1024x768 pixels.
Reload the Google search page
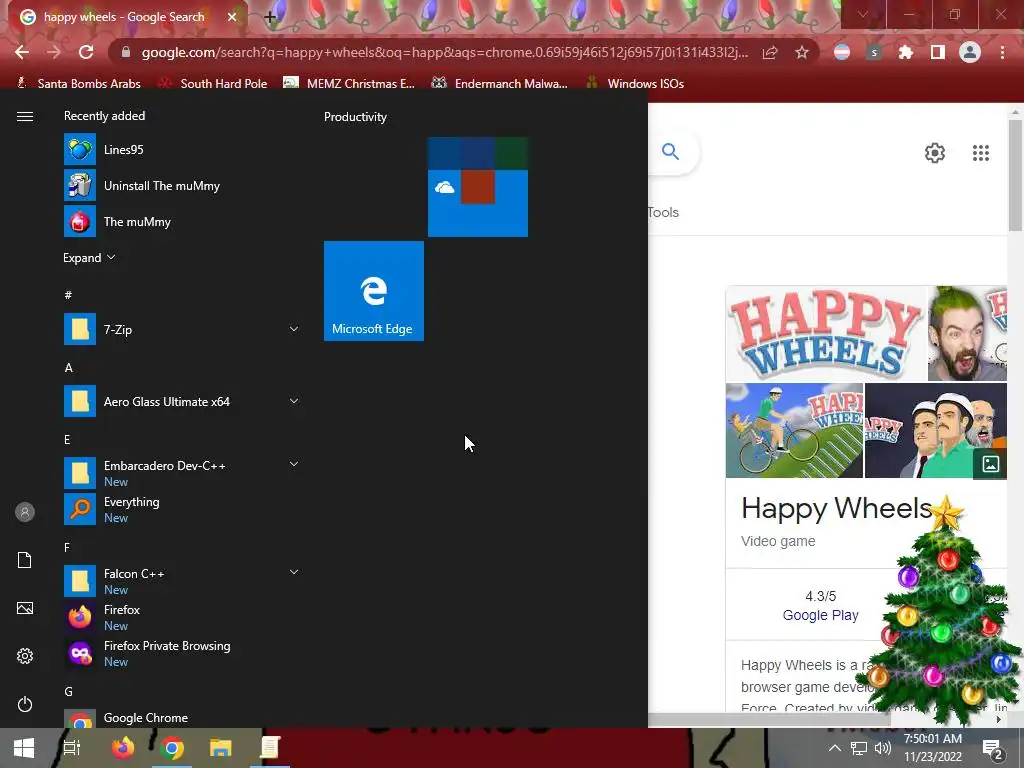(x=86, y=52)
